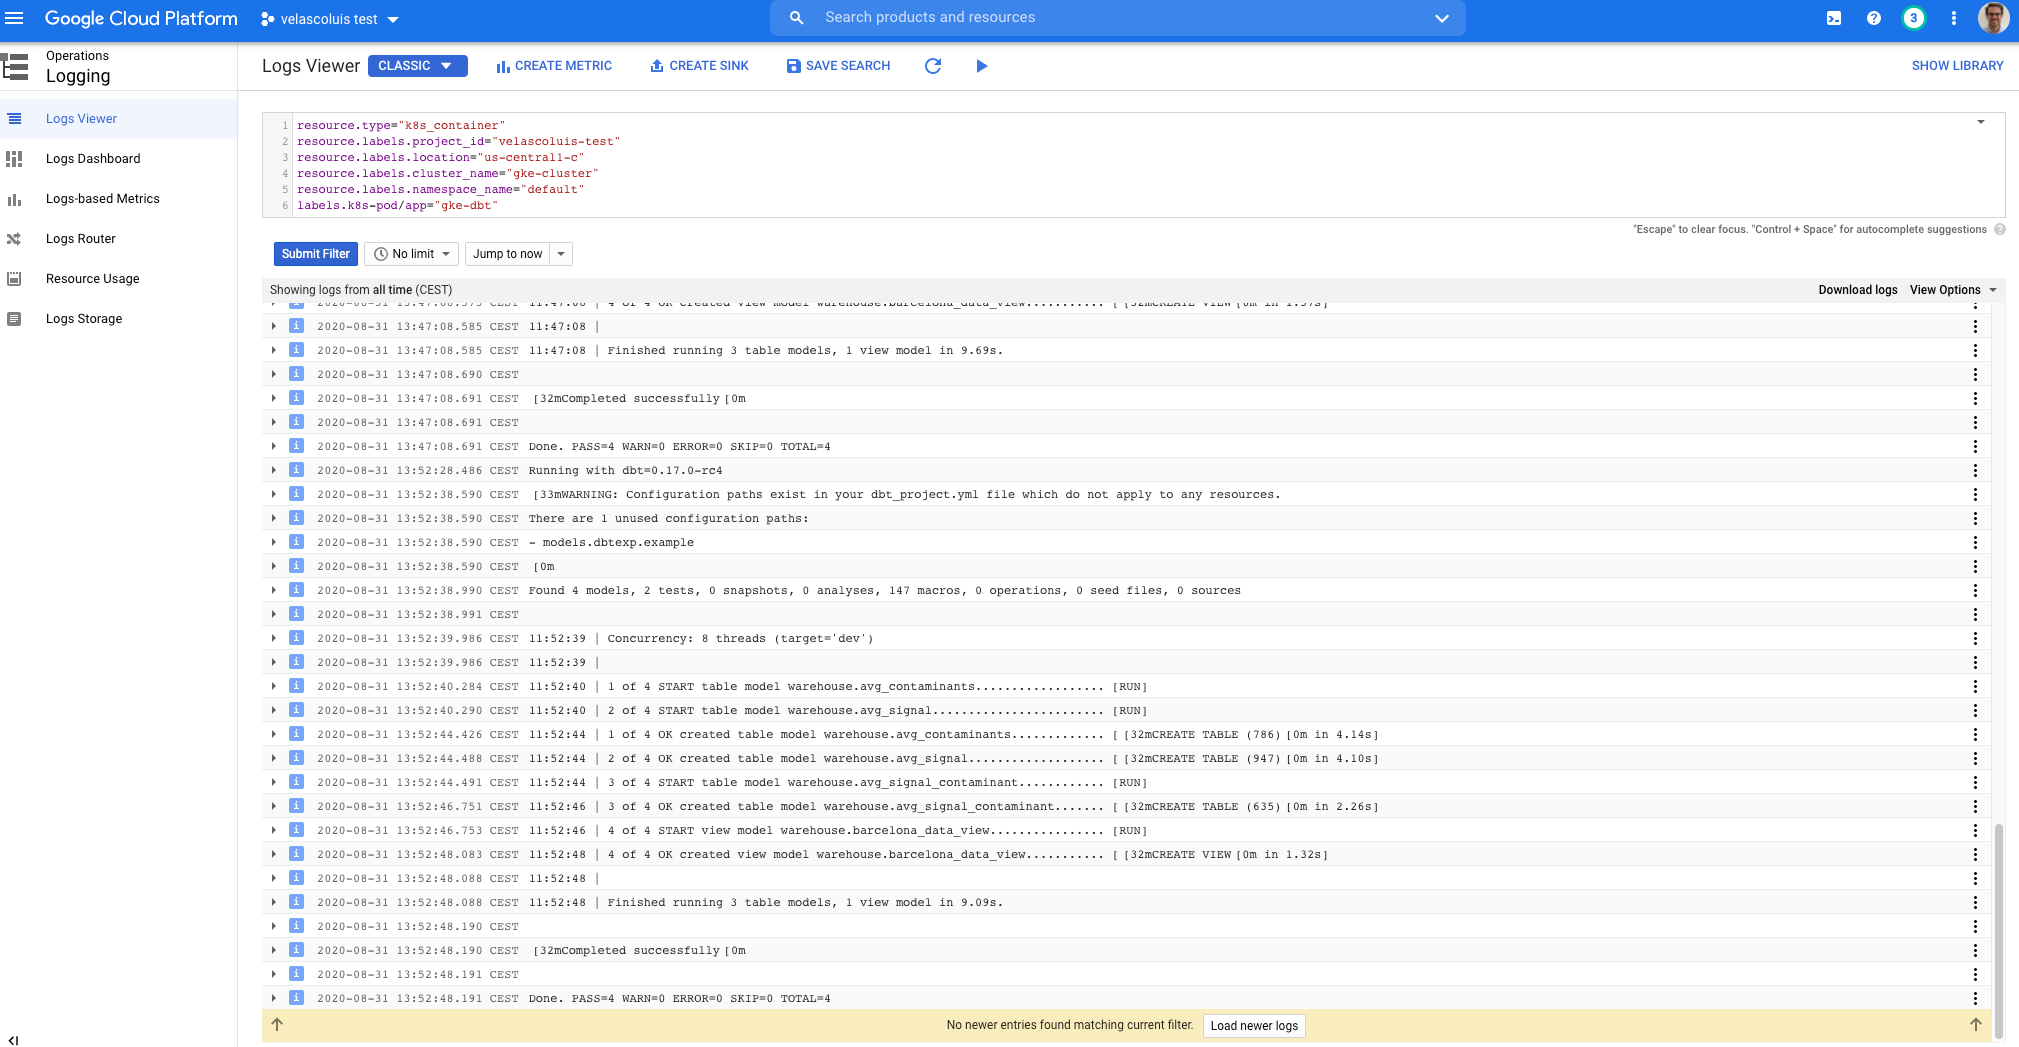The height and width of the screenshot is (1047, 2019).
Task: Open the top bar three-dot settings menu
Action: tap(1954, 18)
